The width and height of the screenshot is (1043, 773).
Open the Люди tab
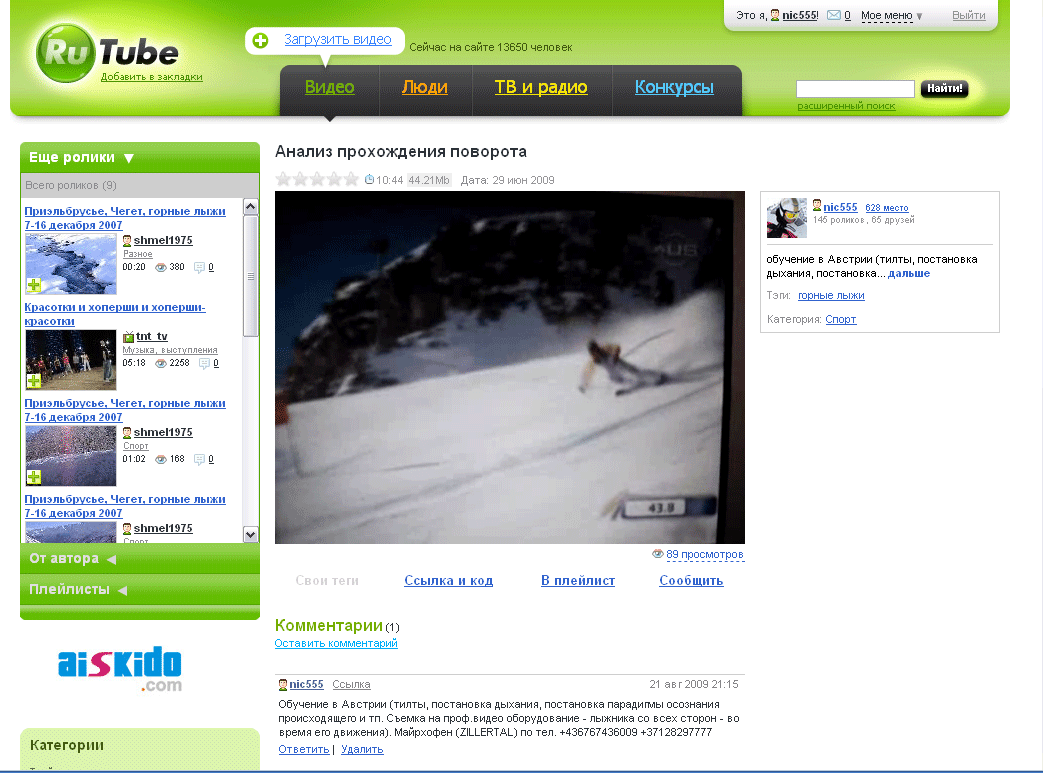click(x=424, y=87)
